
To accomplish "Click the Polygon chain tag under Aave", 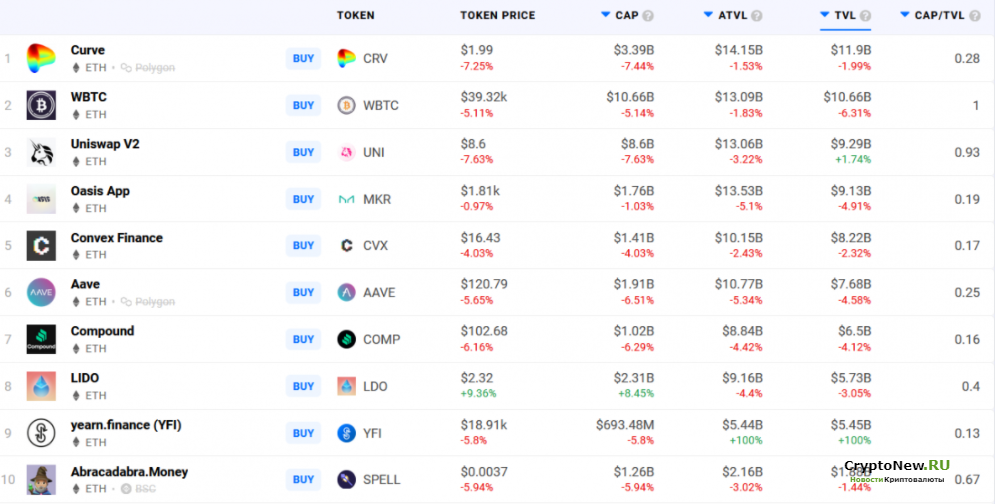I will [x=148, y=302].
